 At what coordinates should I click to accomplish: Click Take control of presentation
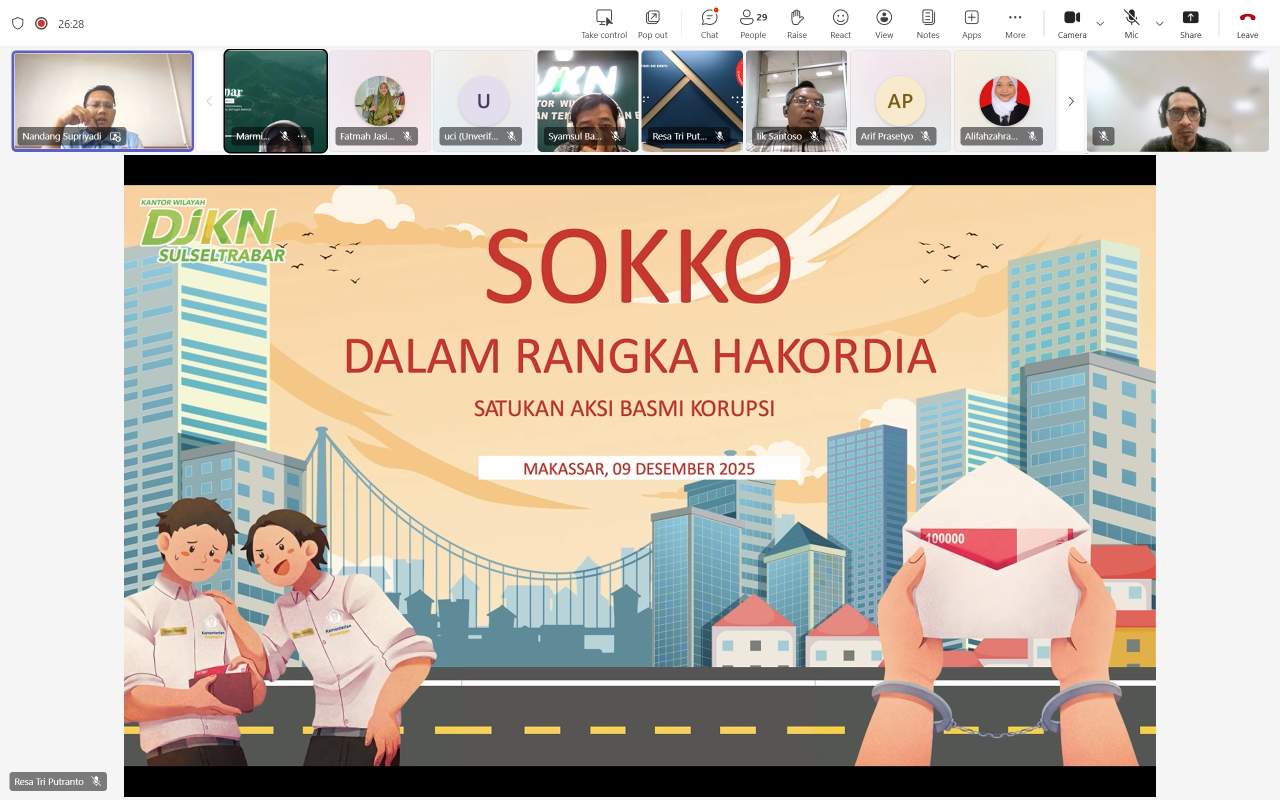click(x=604, y=23)
